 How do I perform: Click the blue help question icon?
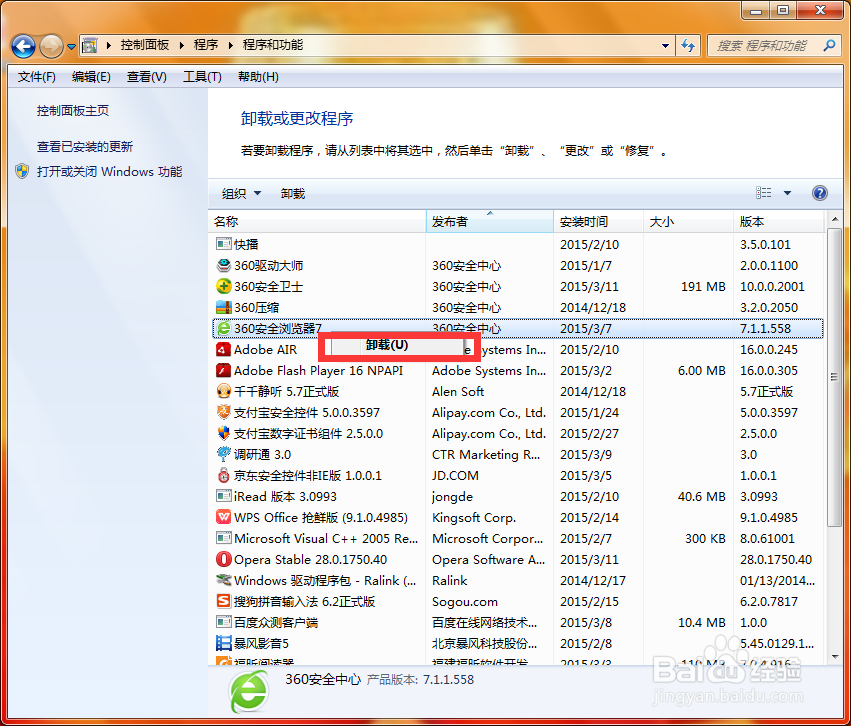tap(820, 193)
